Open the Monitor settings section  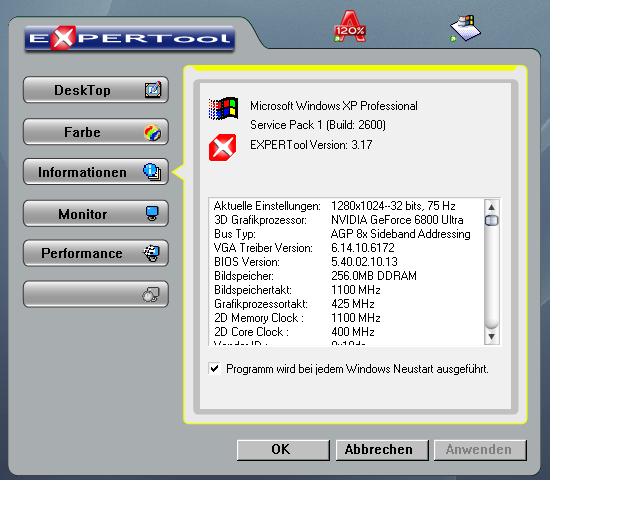96,214
